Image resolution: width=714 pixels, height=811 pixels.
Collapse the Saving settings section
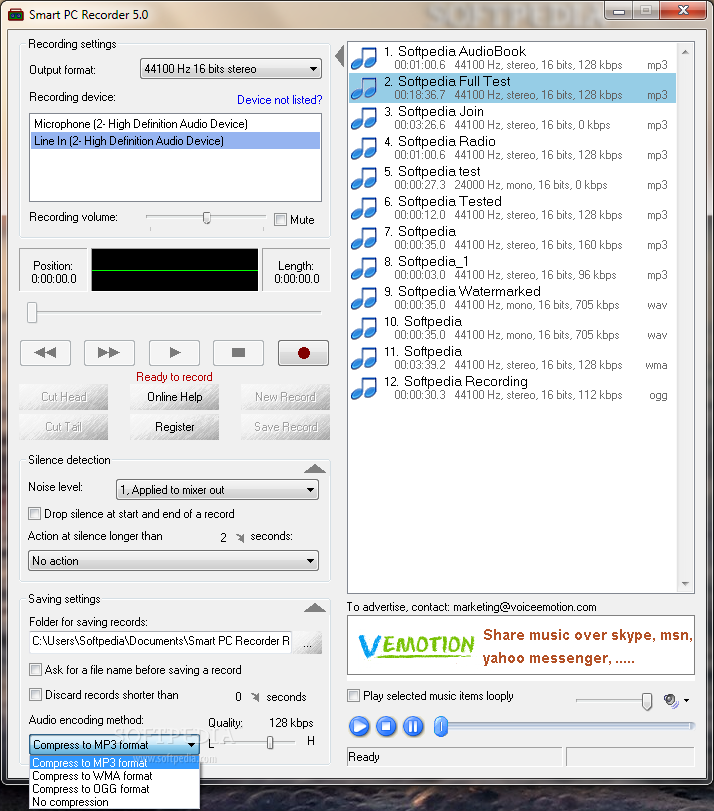[x=315, y=607]
